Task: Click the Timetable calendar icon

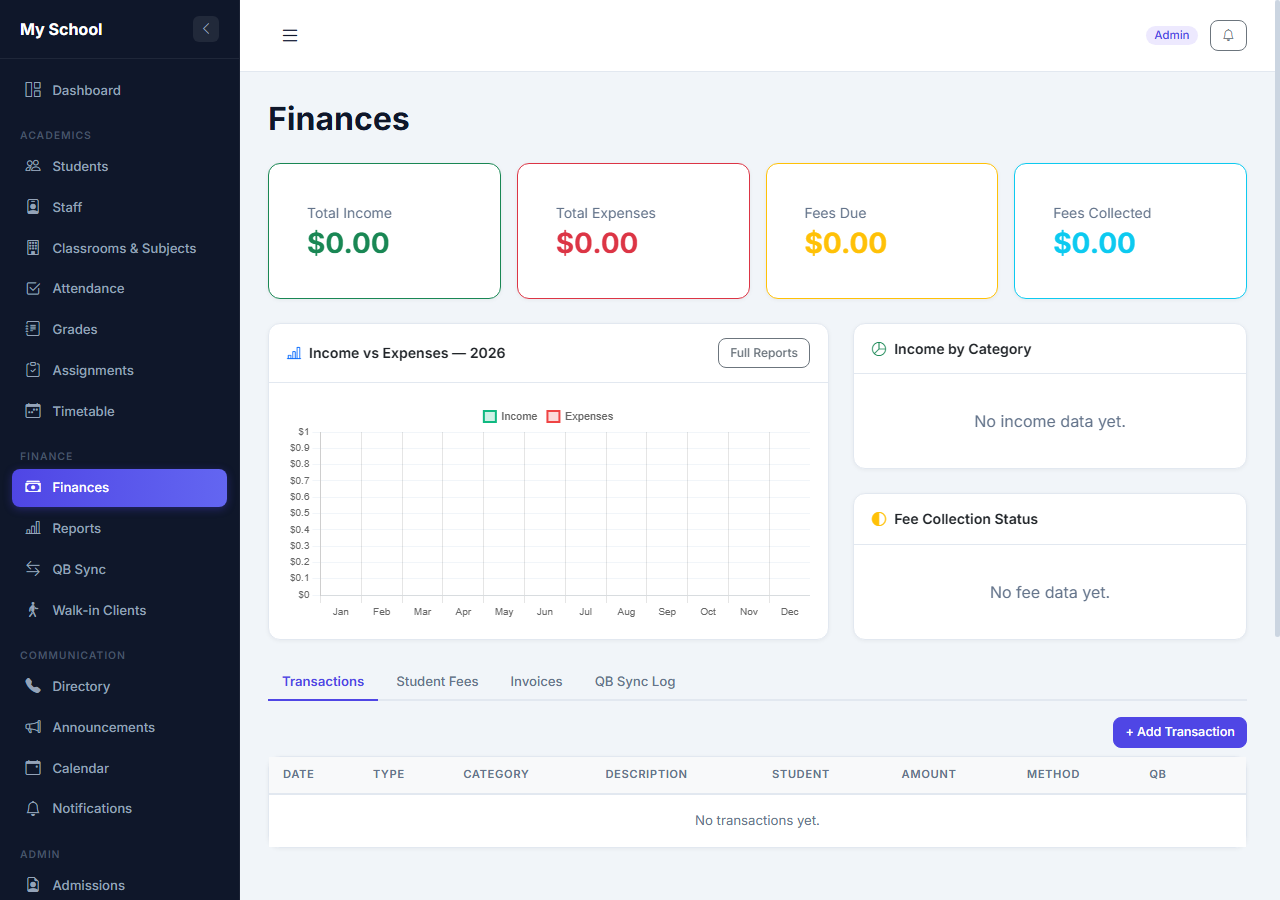Action: pos(33,411)
